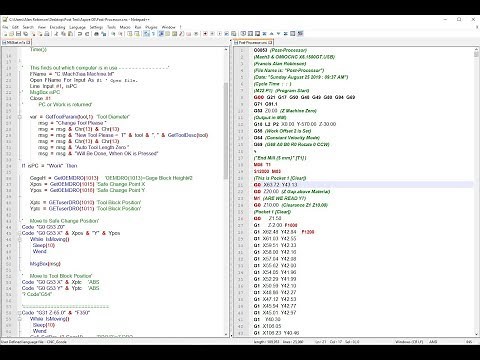The image size is (480, 360).
Task: Collapse the fold block at line 26
Action: point(19,117)
